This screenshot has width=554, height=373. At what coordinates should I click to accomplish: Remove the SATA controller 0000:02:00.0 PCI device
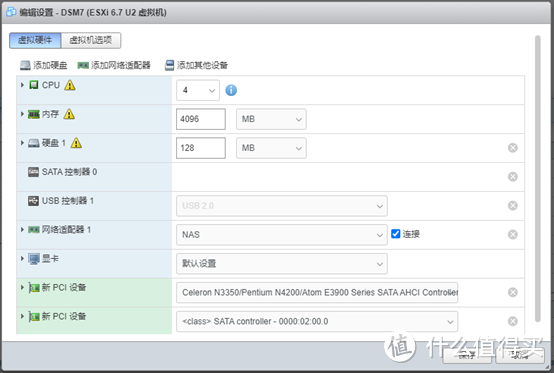pyautogui.click(x=513, y=321)
